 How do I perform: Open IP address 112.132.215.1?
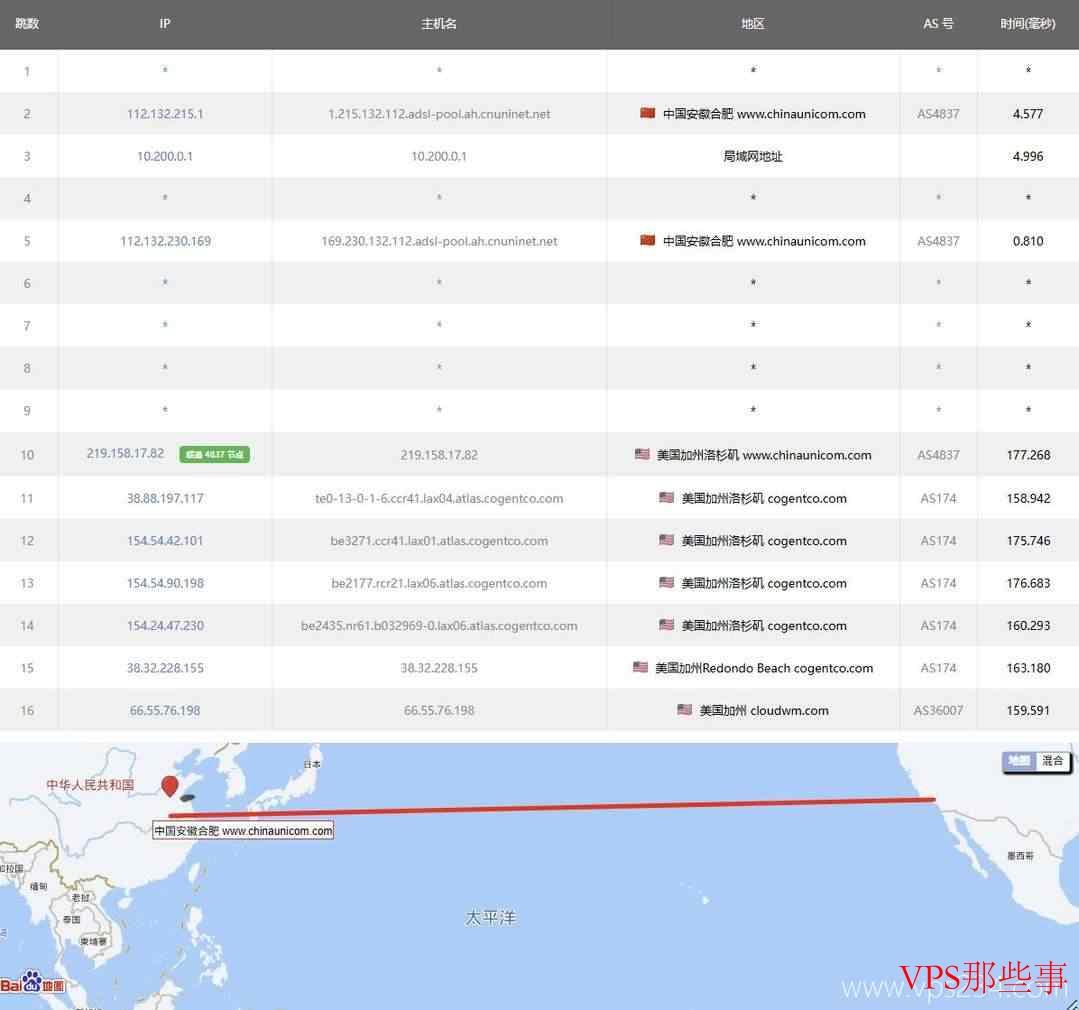click(165, 114)
